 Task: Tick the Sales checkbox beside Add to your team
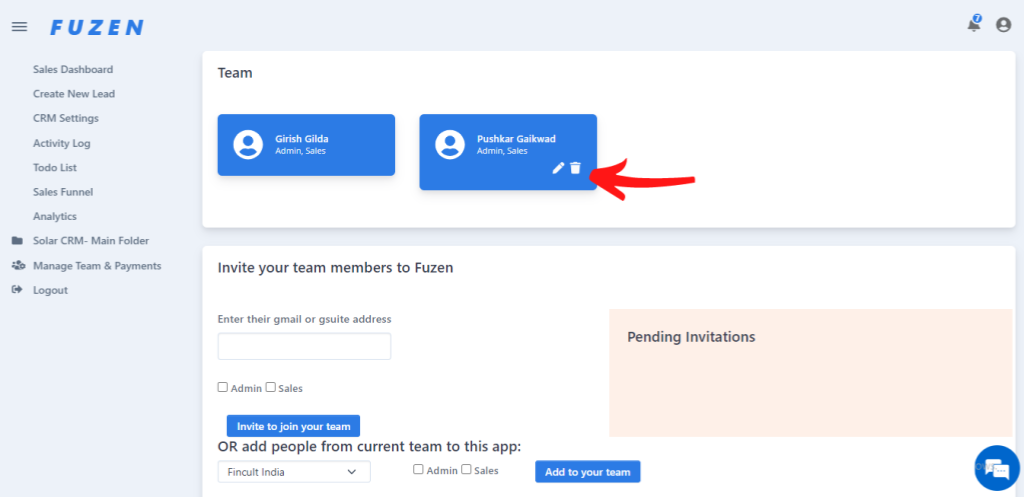click(466, 469)
